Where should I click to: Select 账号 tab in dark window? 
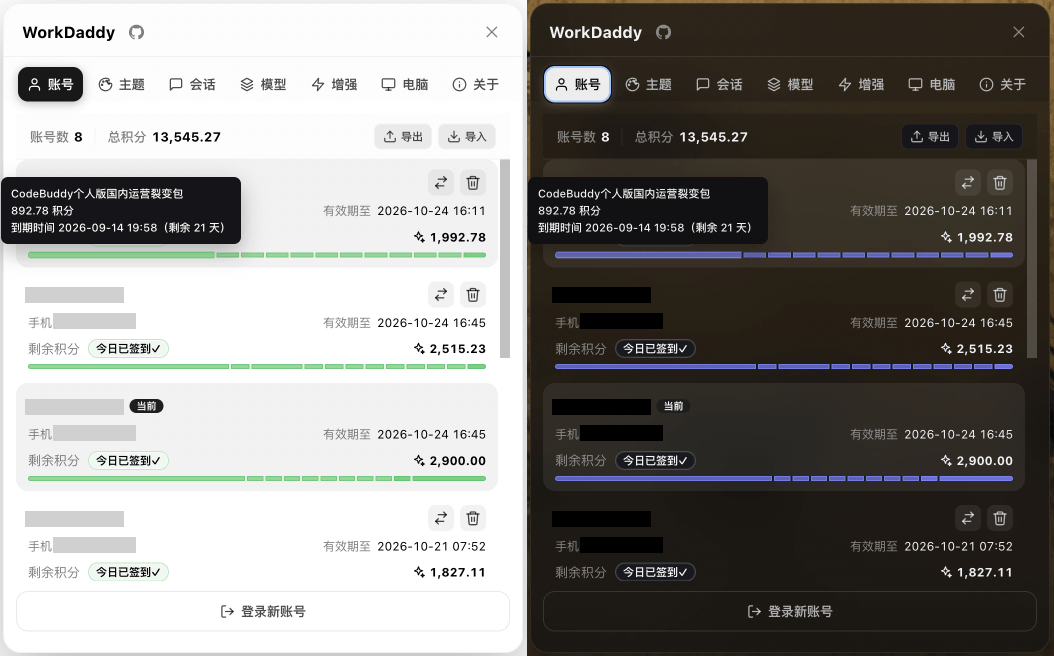tap(577, 84)
